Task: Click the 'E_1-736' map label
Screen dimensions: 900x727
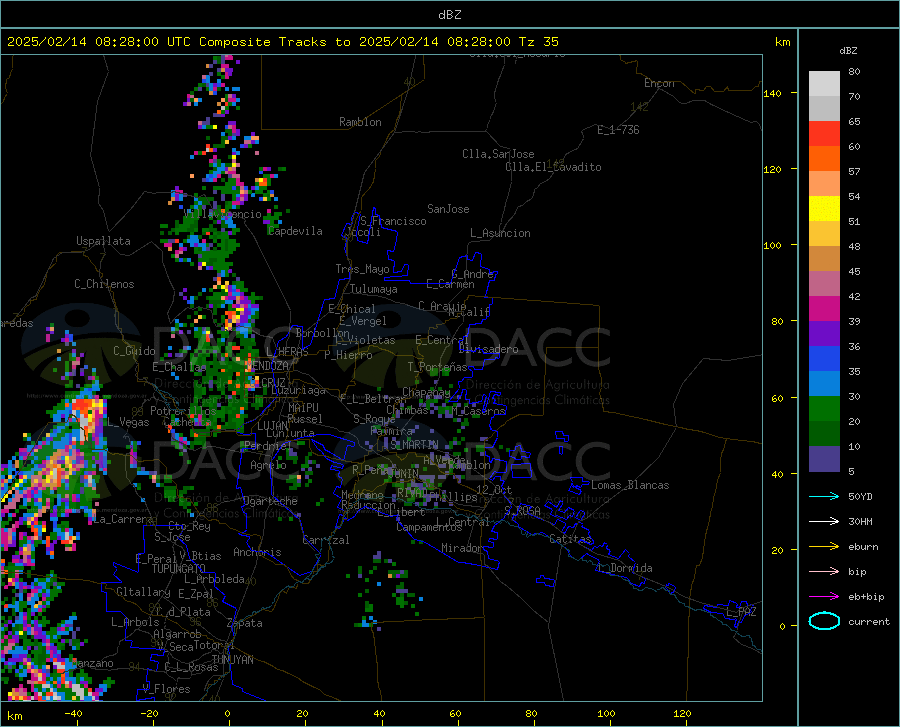Action: (618, 130)
